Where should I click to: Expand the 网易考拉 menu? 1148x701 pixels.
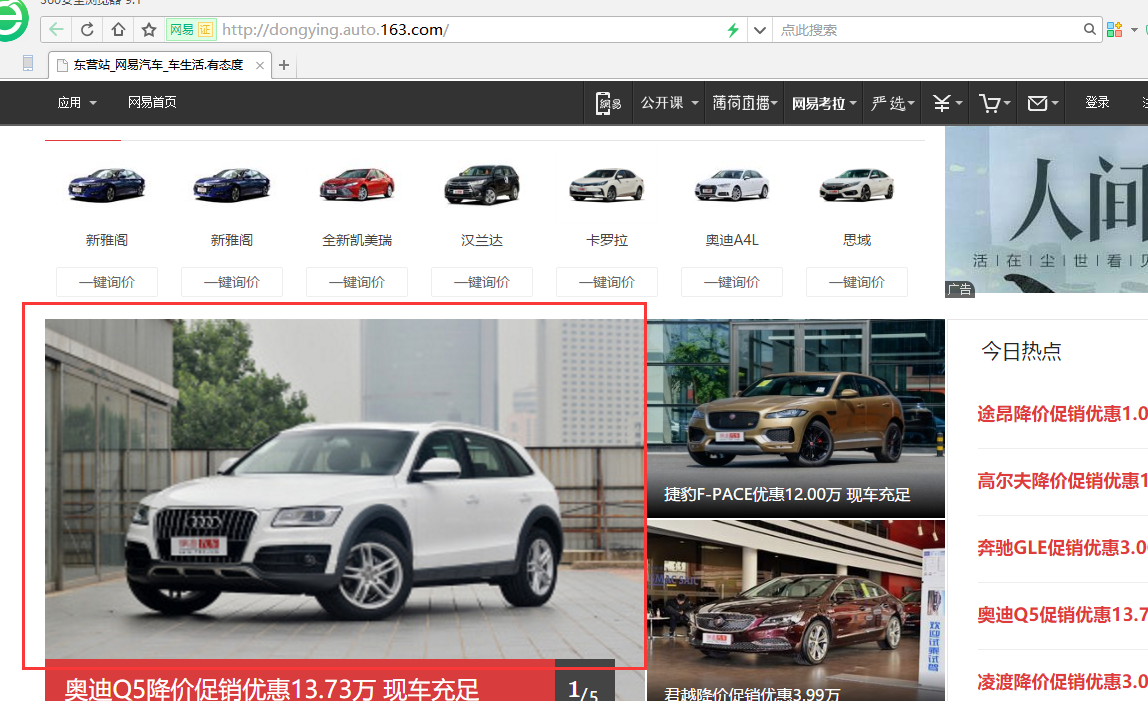824,103
